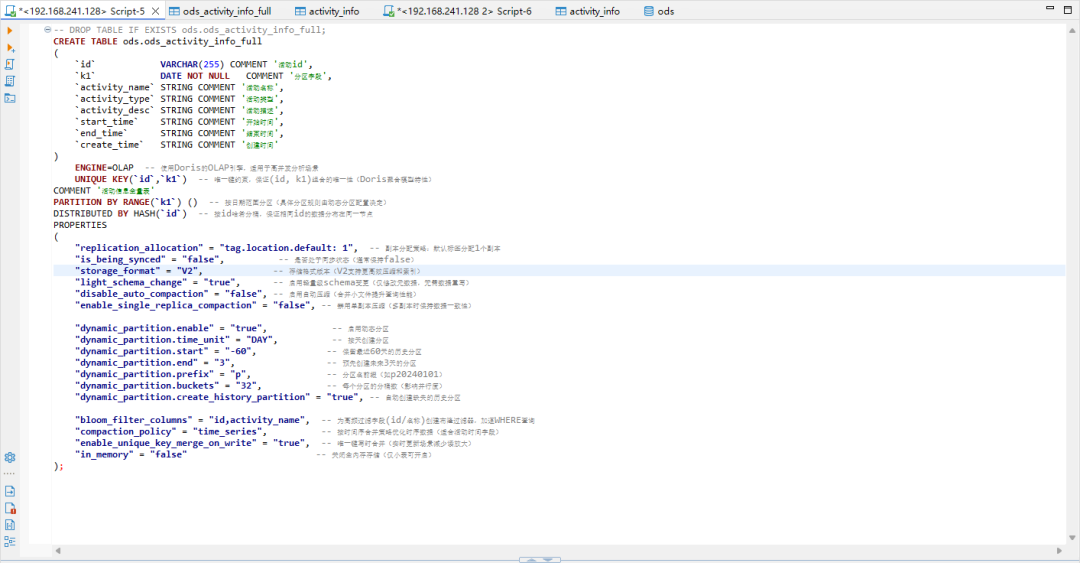Click on ods.ods_activity_info_full table name
Screen dimensions: 1080x563
pos(192,41)
